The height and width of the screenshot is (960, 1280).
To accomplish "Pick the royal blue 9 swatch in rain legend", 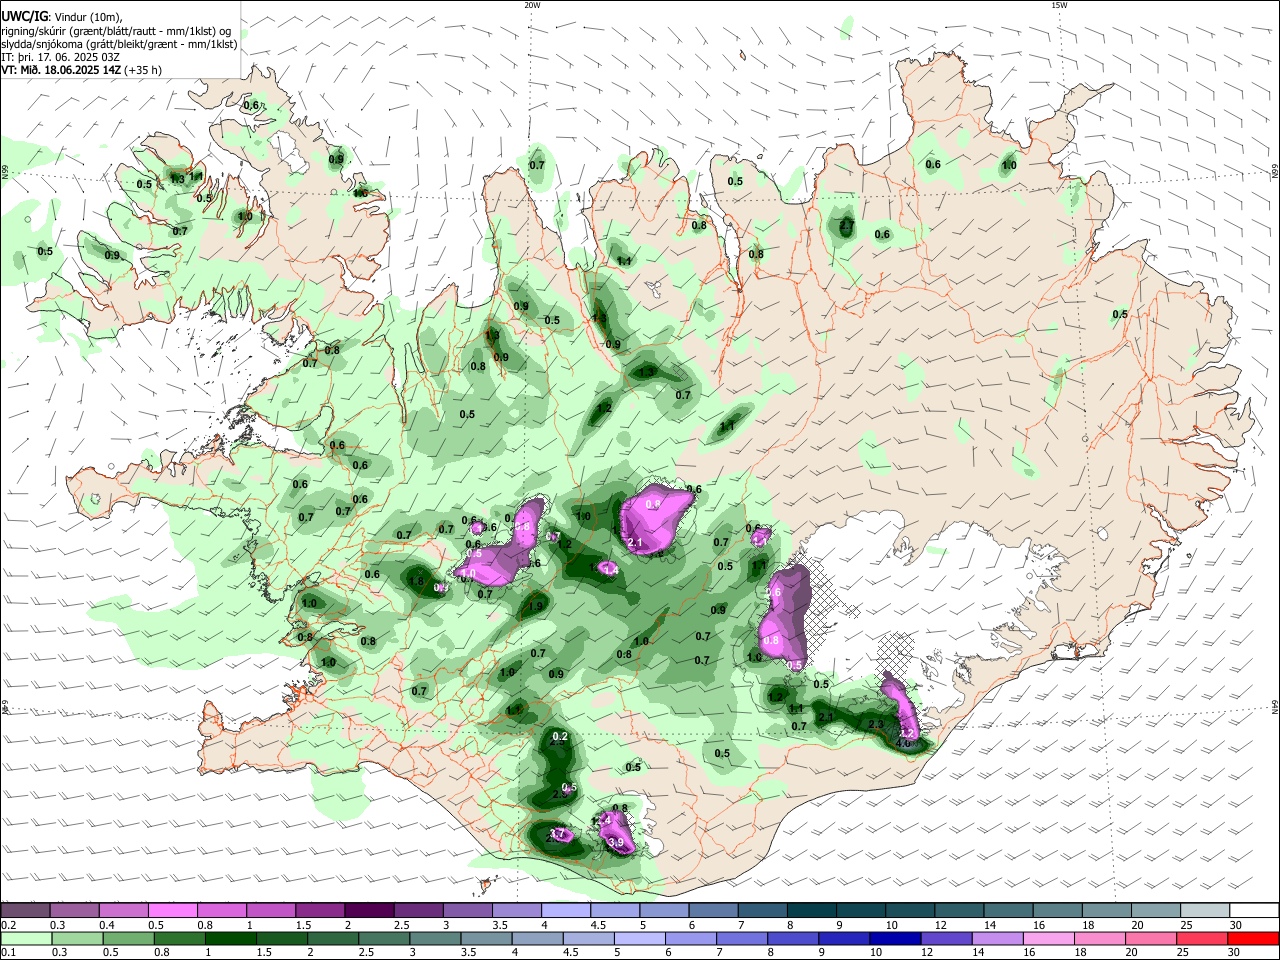I will (845, 938).
